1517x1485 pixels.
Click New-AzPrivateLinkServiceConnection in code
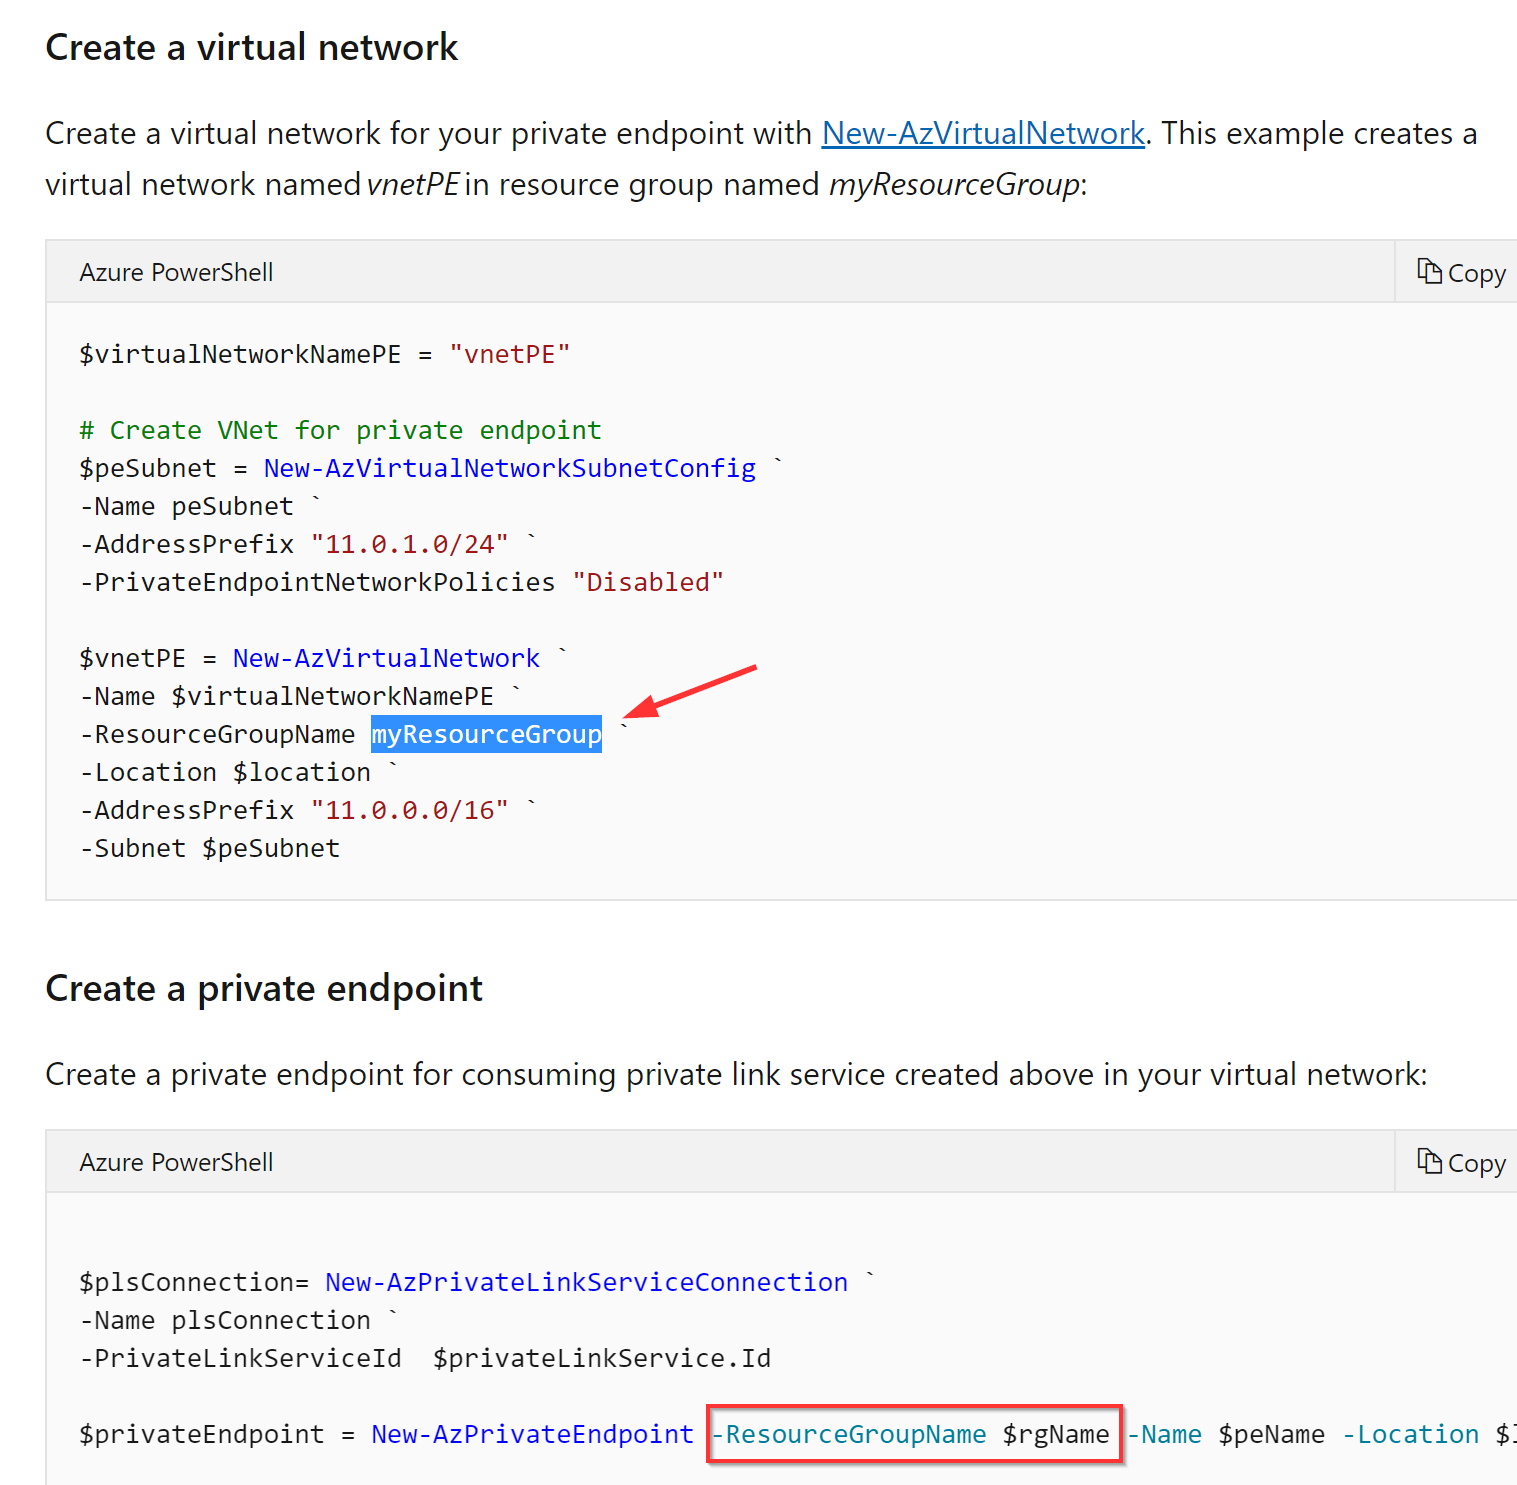pyautogui.click(x=587, y=1282)
